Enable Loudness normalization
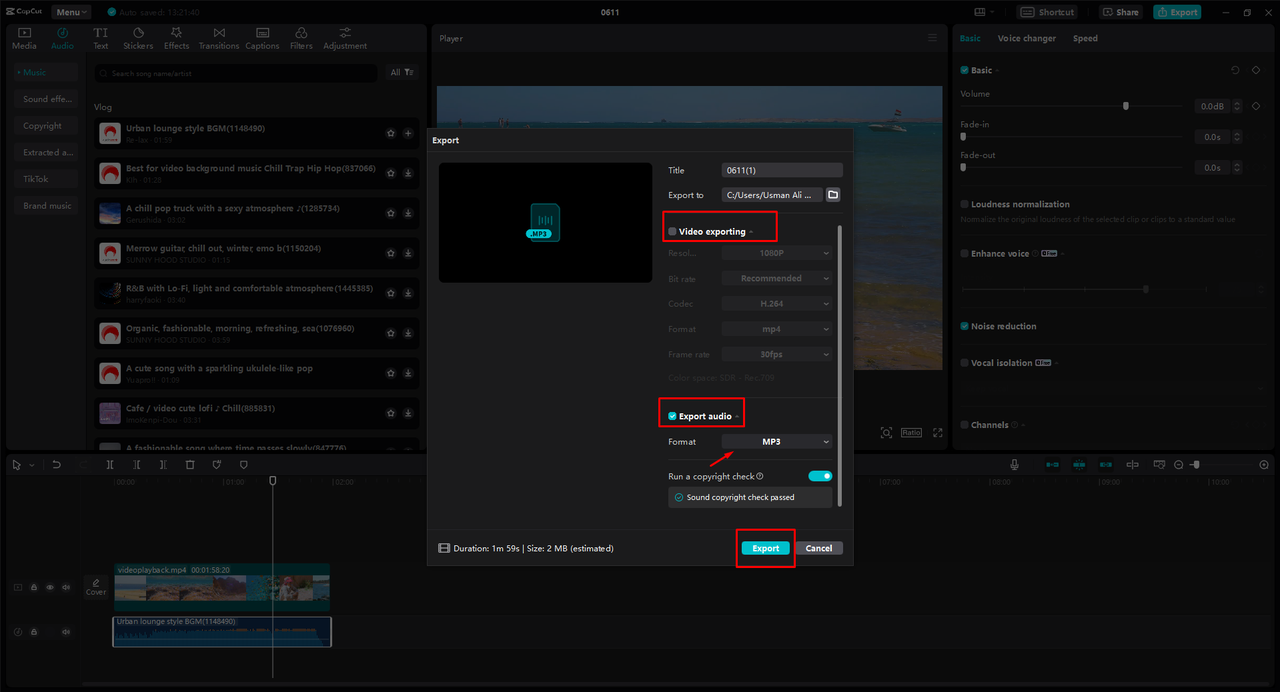 [964, 204]
